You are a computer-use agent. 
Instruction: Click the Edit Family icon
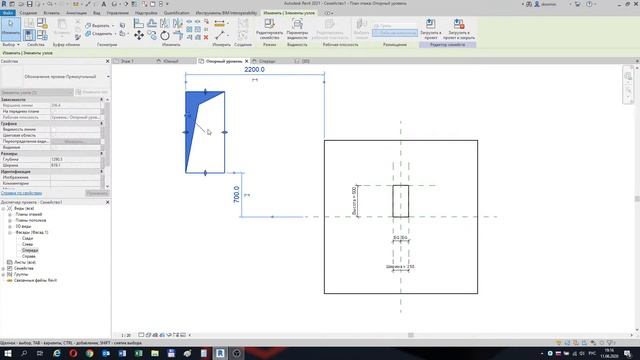click(x=269, y=24)
